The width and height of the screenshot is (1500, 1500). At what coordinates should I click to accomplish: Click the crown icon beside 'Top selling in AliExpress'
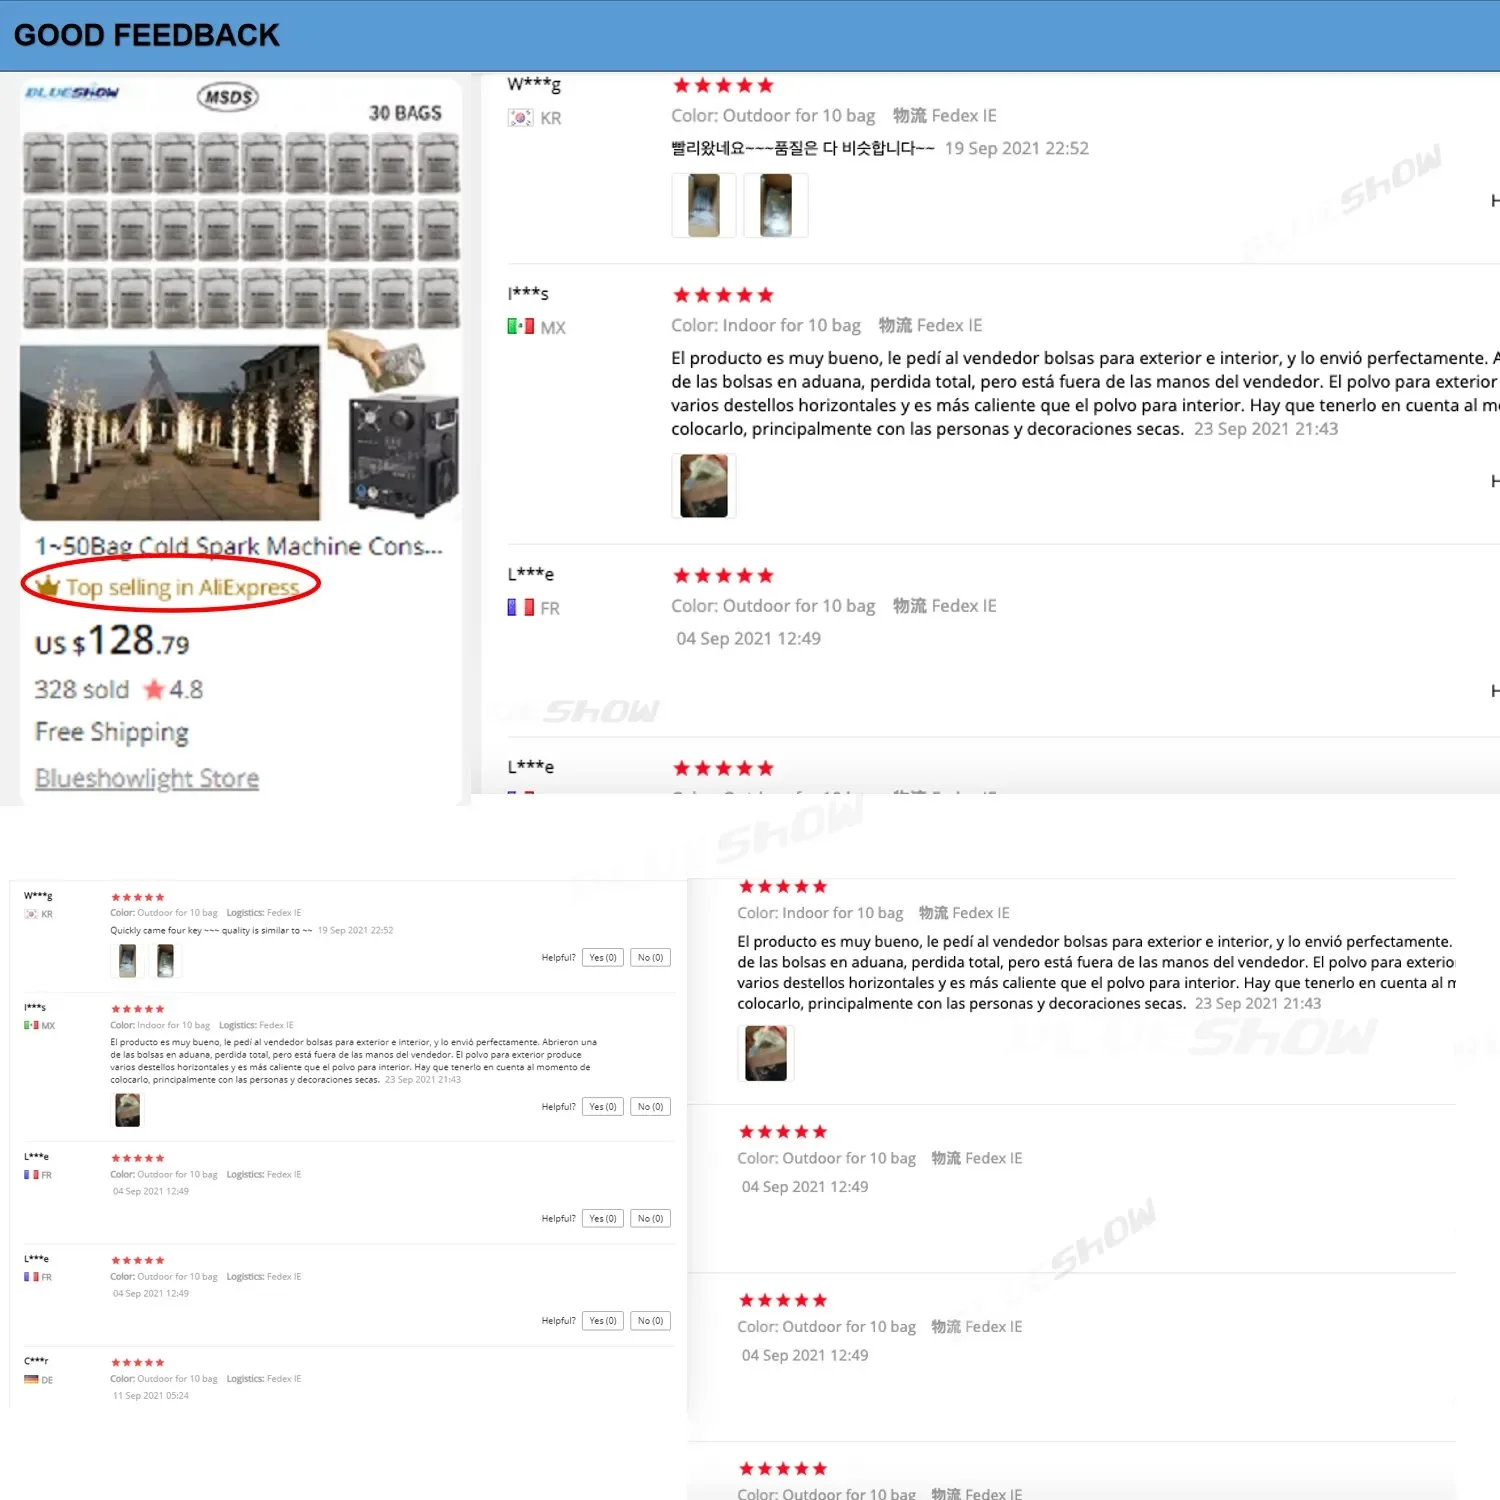pos(47,585)
